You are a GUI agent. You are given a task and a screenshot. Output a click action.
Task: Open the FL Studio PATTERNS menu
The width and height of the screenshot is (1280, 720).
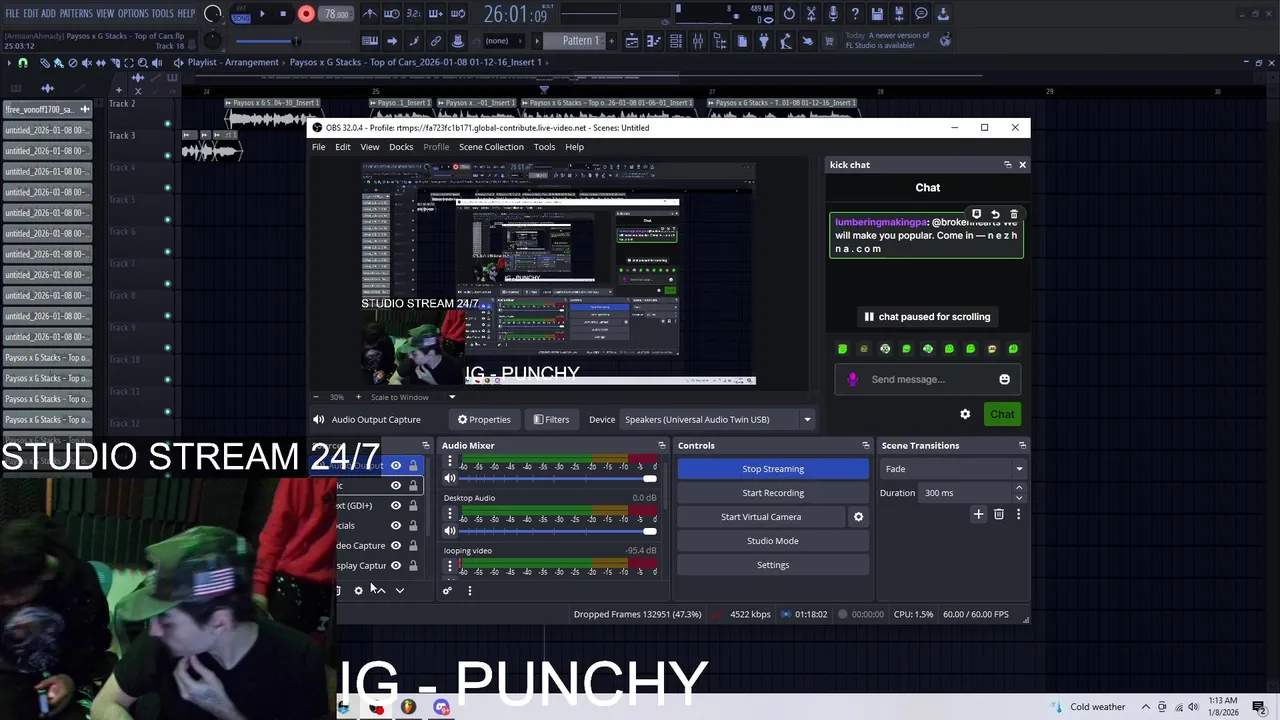point(76,14)
